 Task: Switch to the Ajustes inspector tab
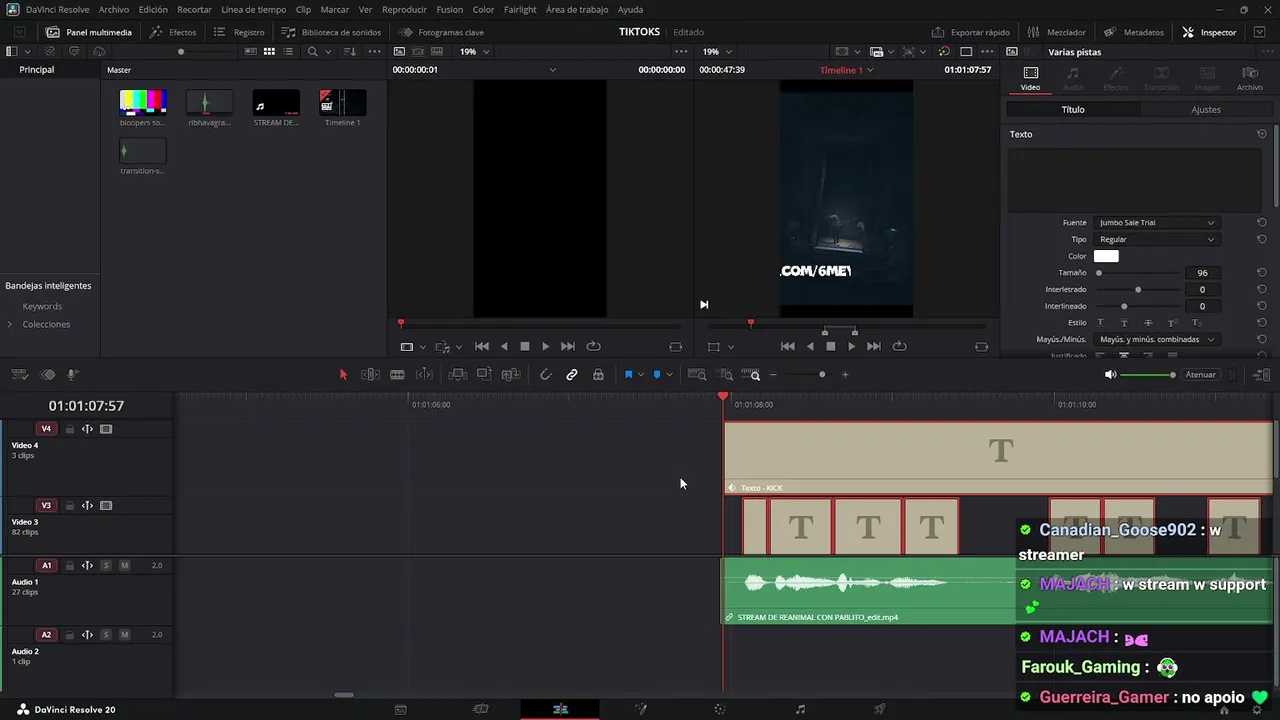point(1206,110)
